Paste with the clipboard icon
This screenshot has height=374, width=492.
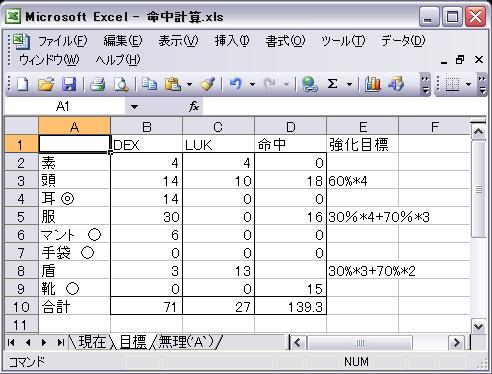coord(173,84)
